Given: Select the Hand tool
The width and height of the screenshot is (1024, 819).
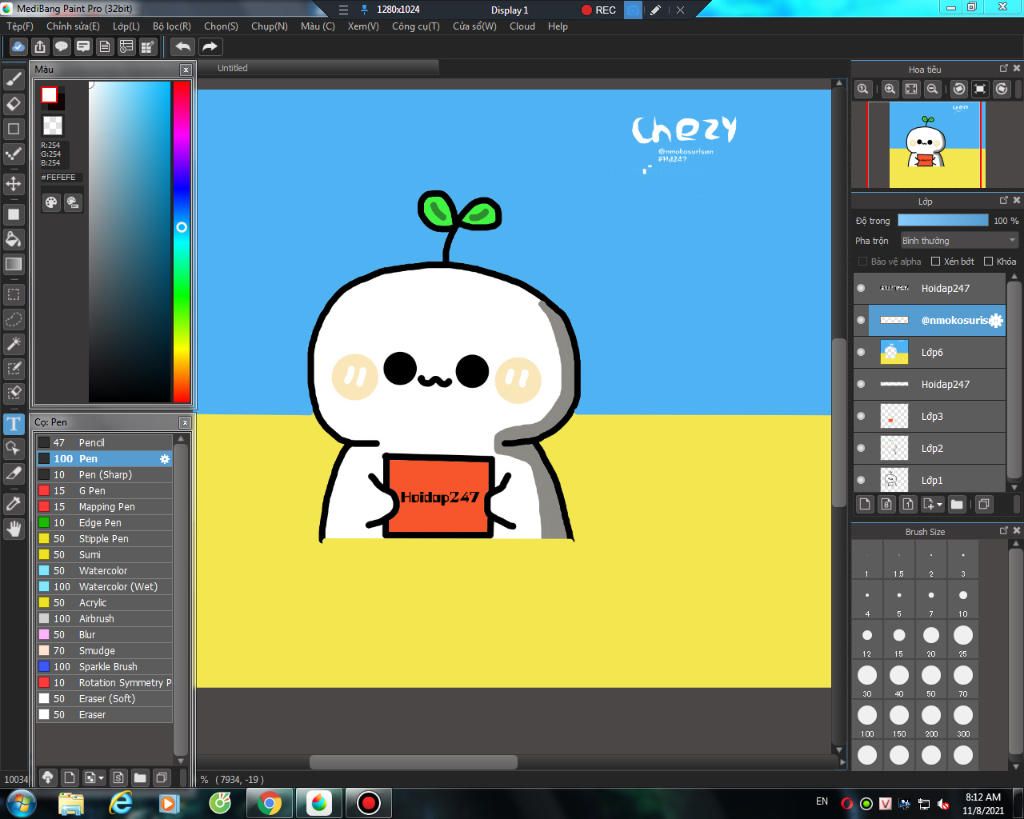Looking at the screenshot, I should [x=14, y=528].
